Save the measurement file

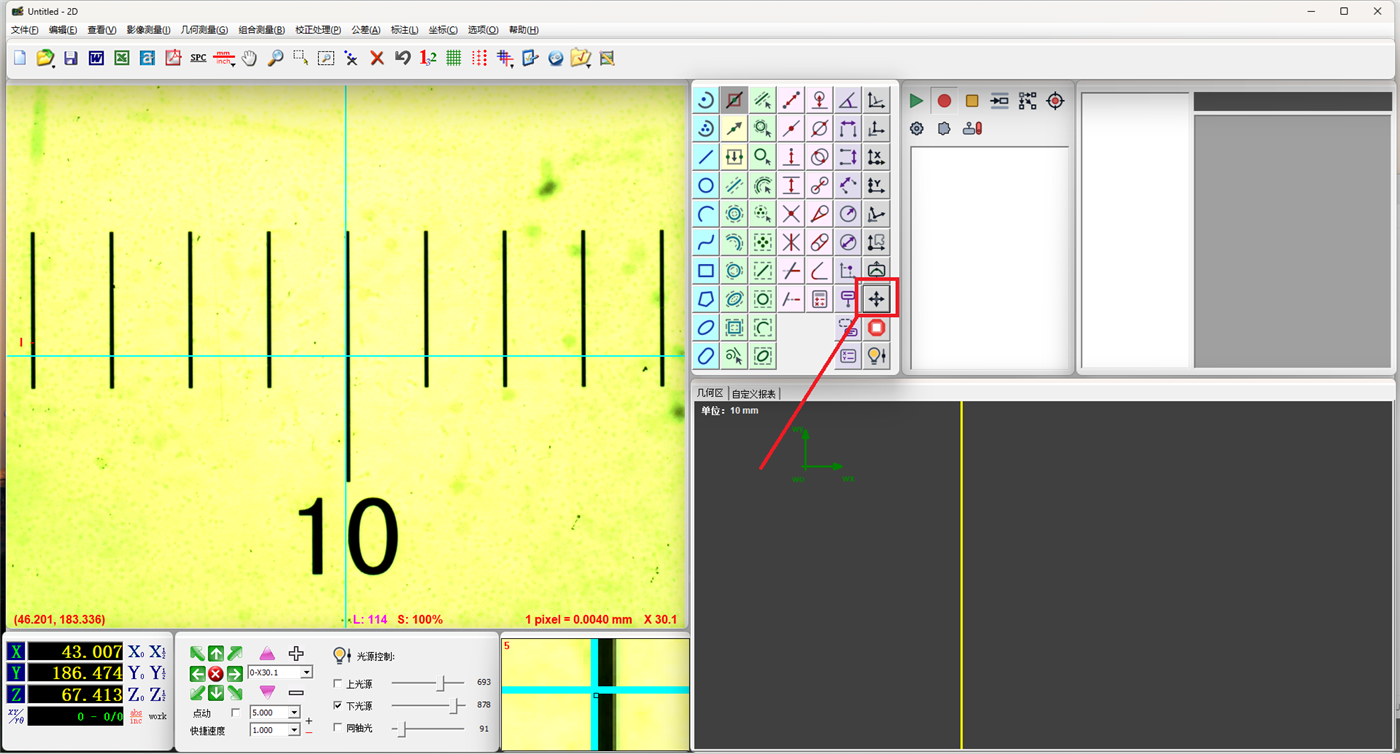click(x=70, y=59)
